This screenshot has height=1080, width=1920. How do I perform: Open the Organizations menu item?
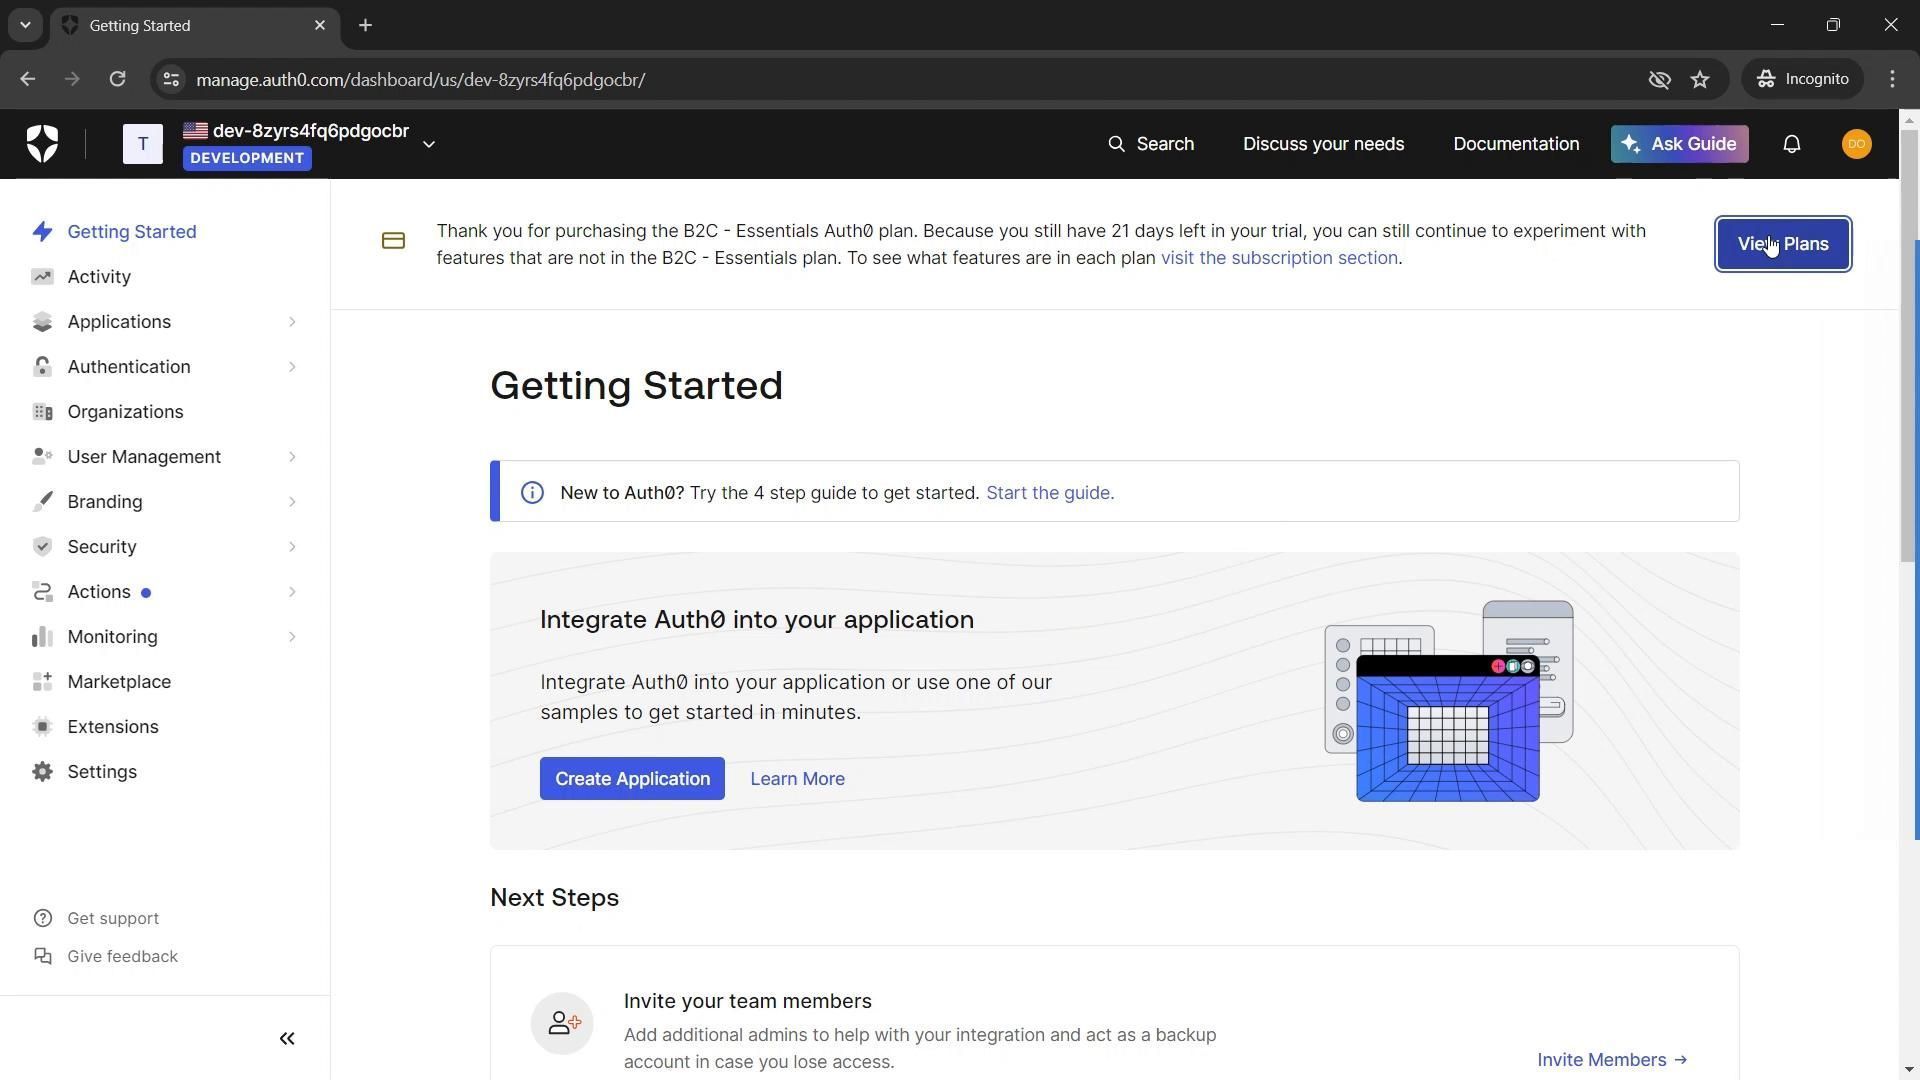(x=125, y=412)
